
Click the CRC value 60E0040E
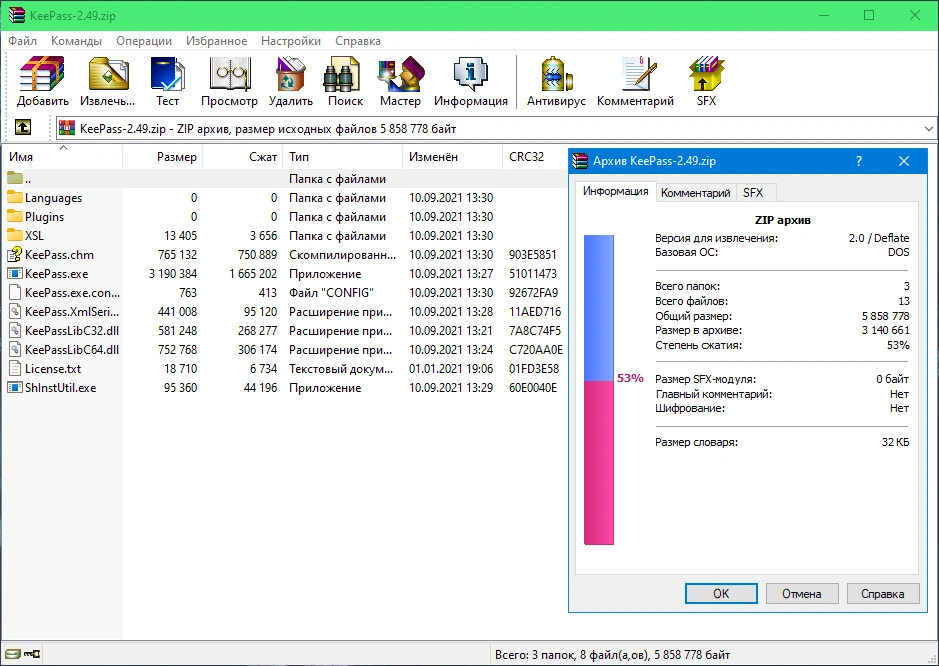[533, 388]
